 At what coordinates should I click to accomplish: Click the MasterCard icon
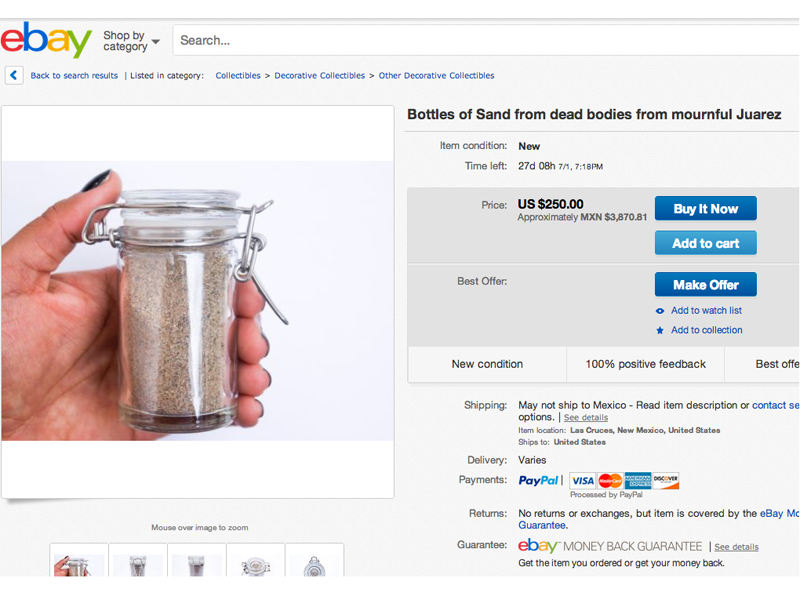point(610,481)
